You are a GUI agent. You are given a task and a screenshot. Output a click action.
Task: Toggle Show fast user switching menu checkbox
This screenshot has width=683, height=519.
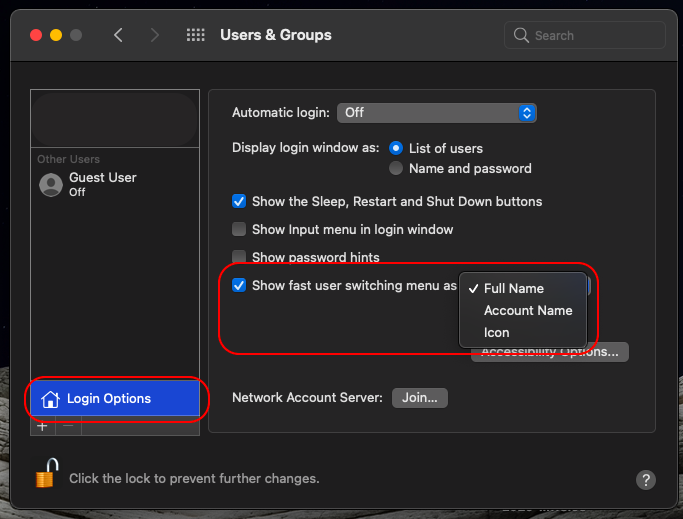pos(239,285)
